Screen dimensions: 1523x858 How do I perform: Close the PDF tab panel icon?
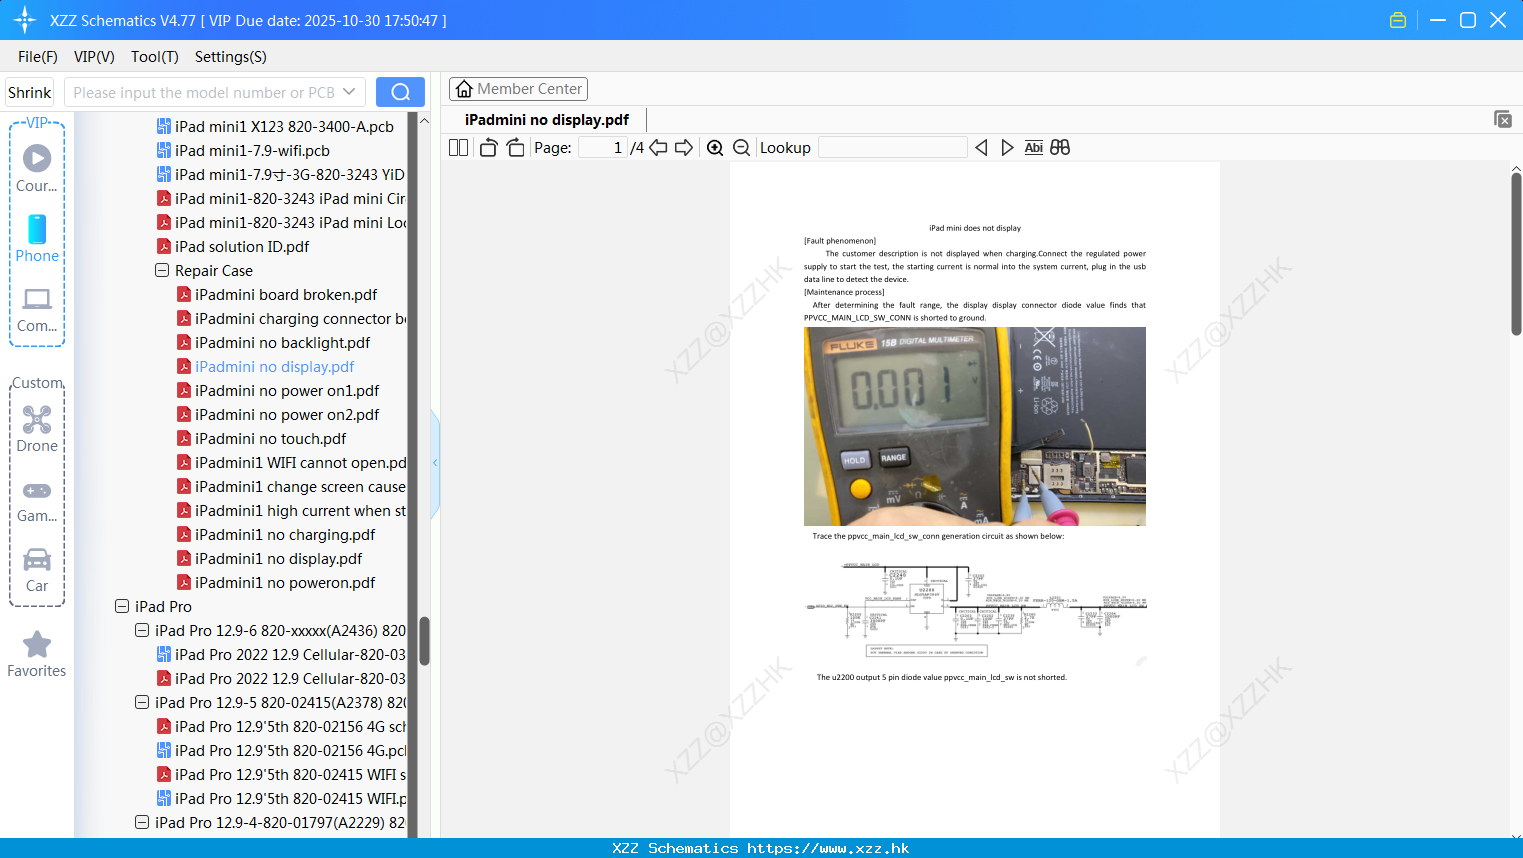point(1502,119)
